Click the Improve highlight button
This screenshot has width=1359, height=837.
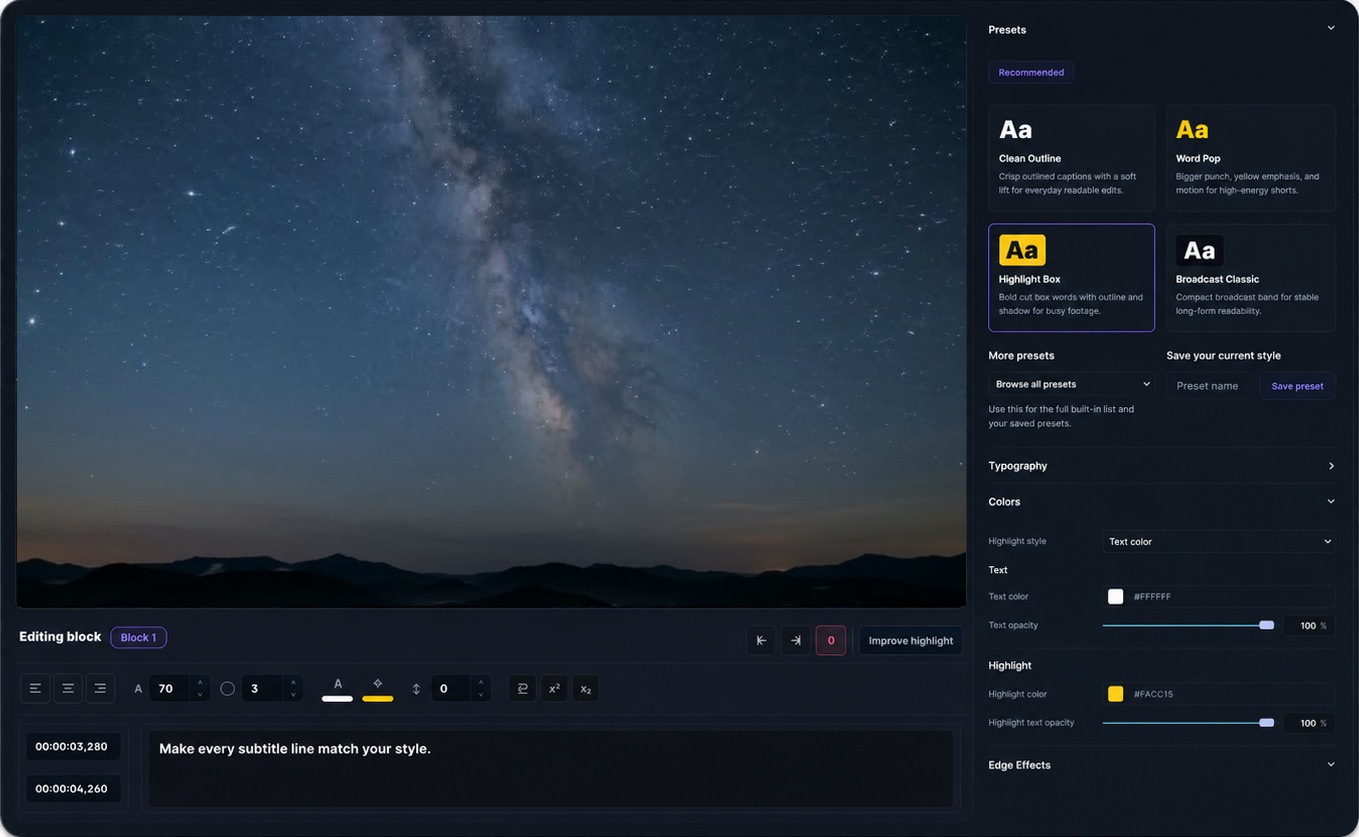click(910, 640)
